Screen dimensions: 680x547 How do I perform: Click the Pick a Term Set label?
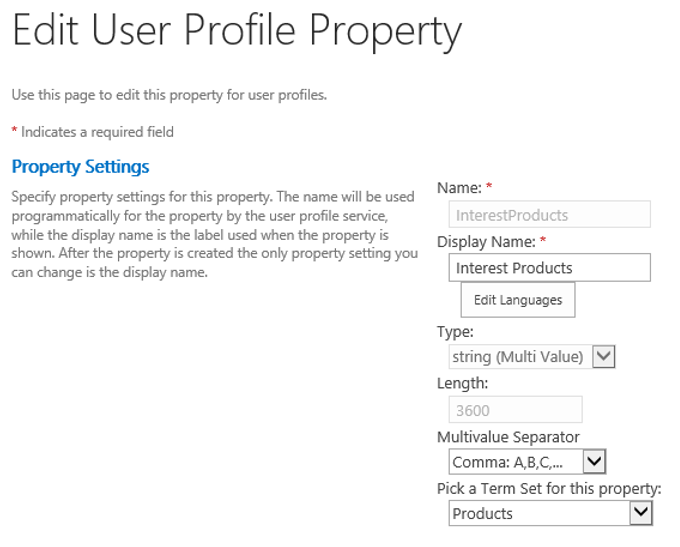point(549,489)
